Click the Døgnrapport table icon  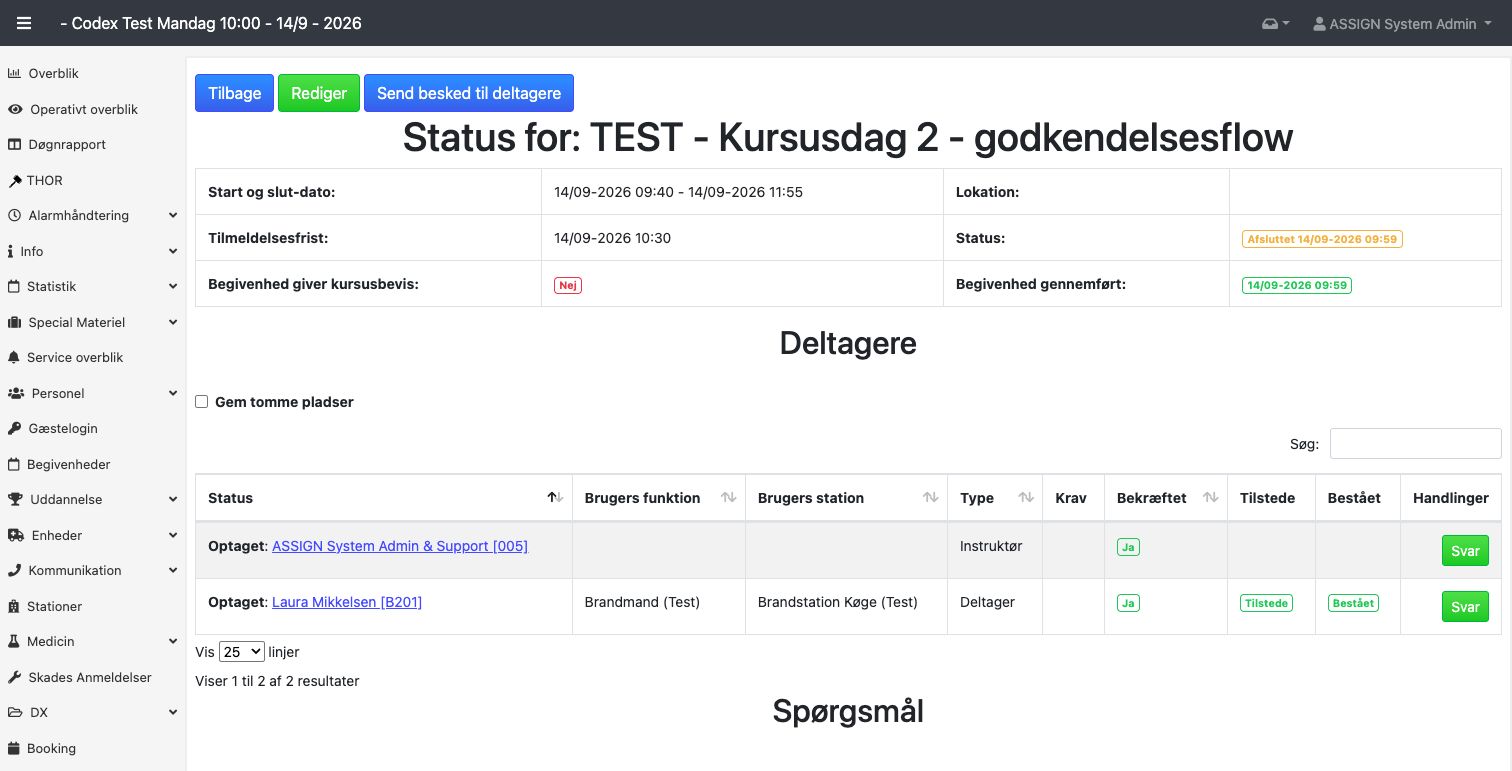(x=15, y=144)
